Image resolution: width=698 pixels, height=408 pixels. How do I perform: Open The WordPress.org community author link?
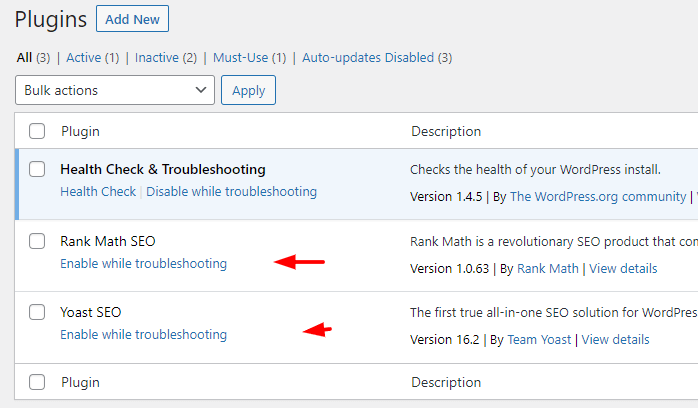[598, 197]
